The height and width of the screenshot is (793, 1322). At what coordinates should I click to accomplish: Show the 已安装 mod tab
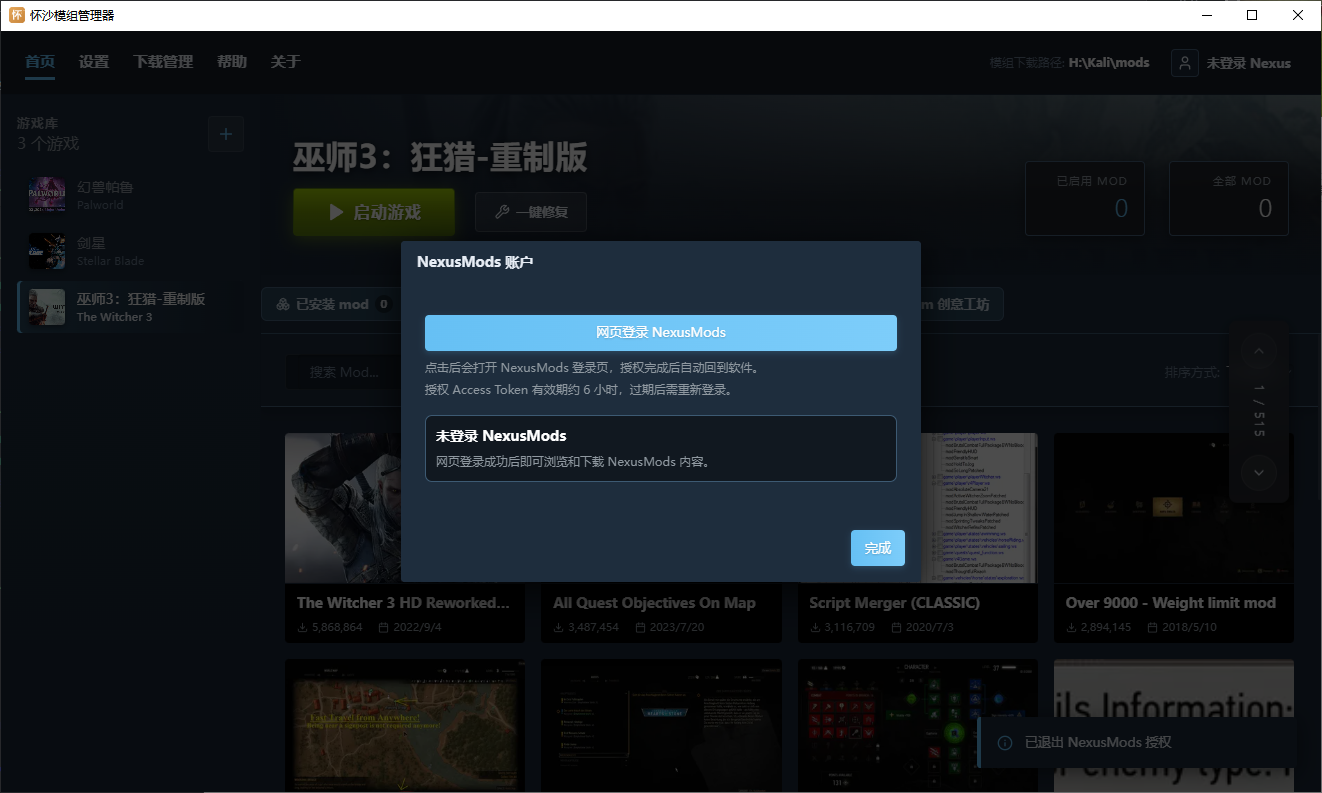331,304
